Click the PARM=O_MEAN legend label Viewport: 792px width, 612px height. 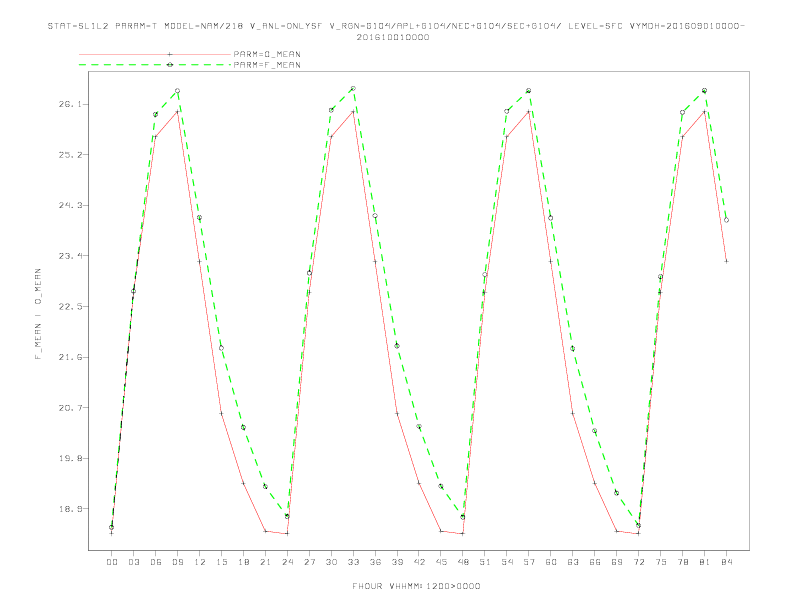[267, 54]
